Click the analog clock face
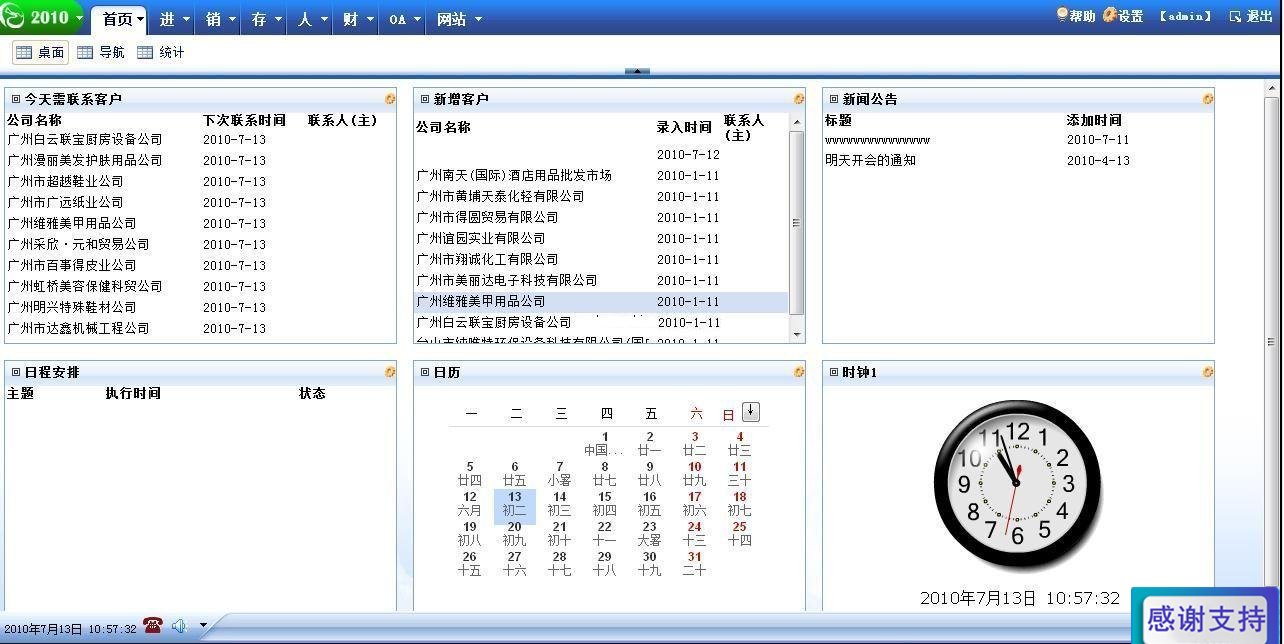 coord(1017,484)
